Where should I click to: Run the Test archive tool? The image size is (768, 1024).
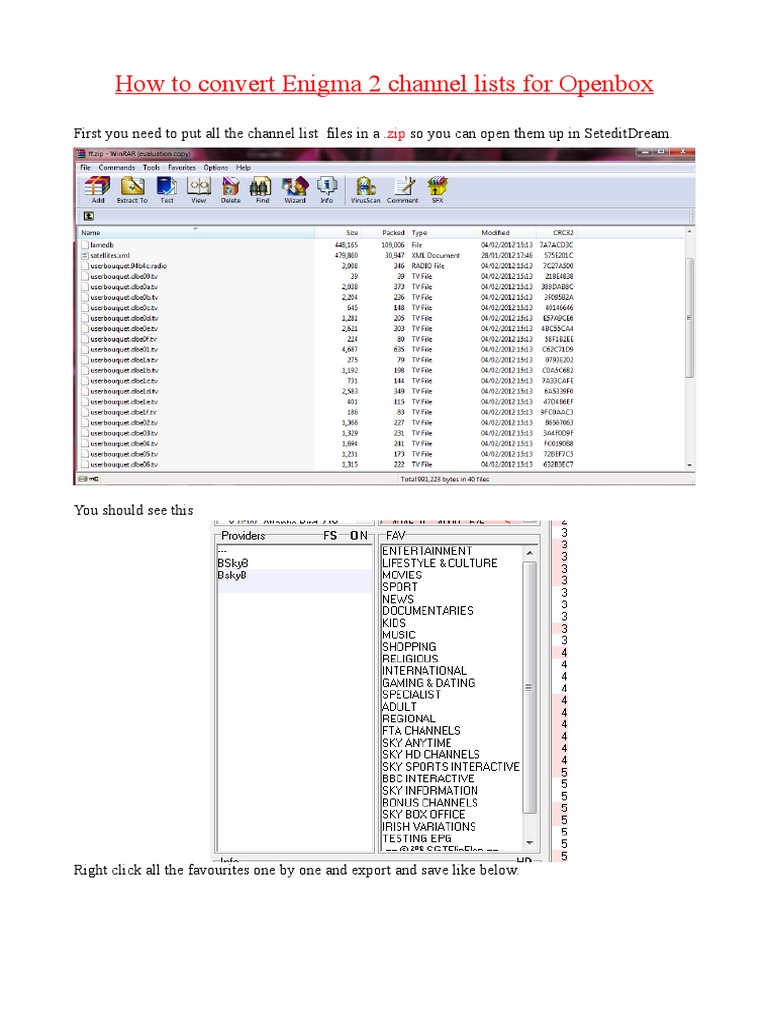click(x=167, y=189)
